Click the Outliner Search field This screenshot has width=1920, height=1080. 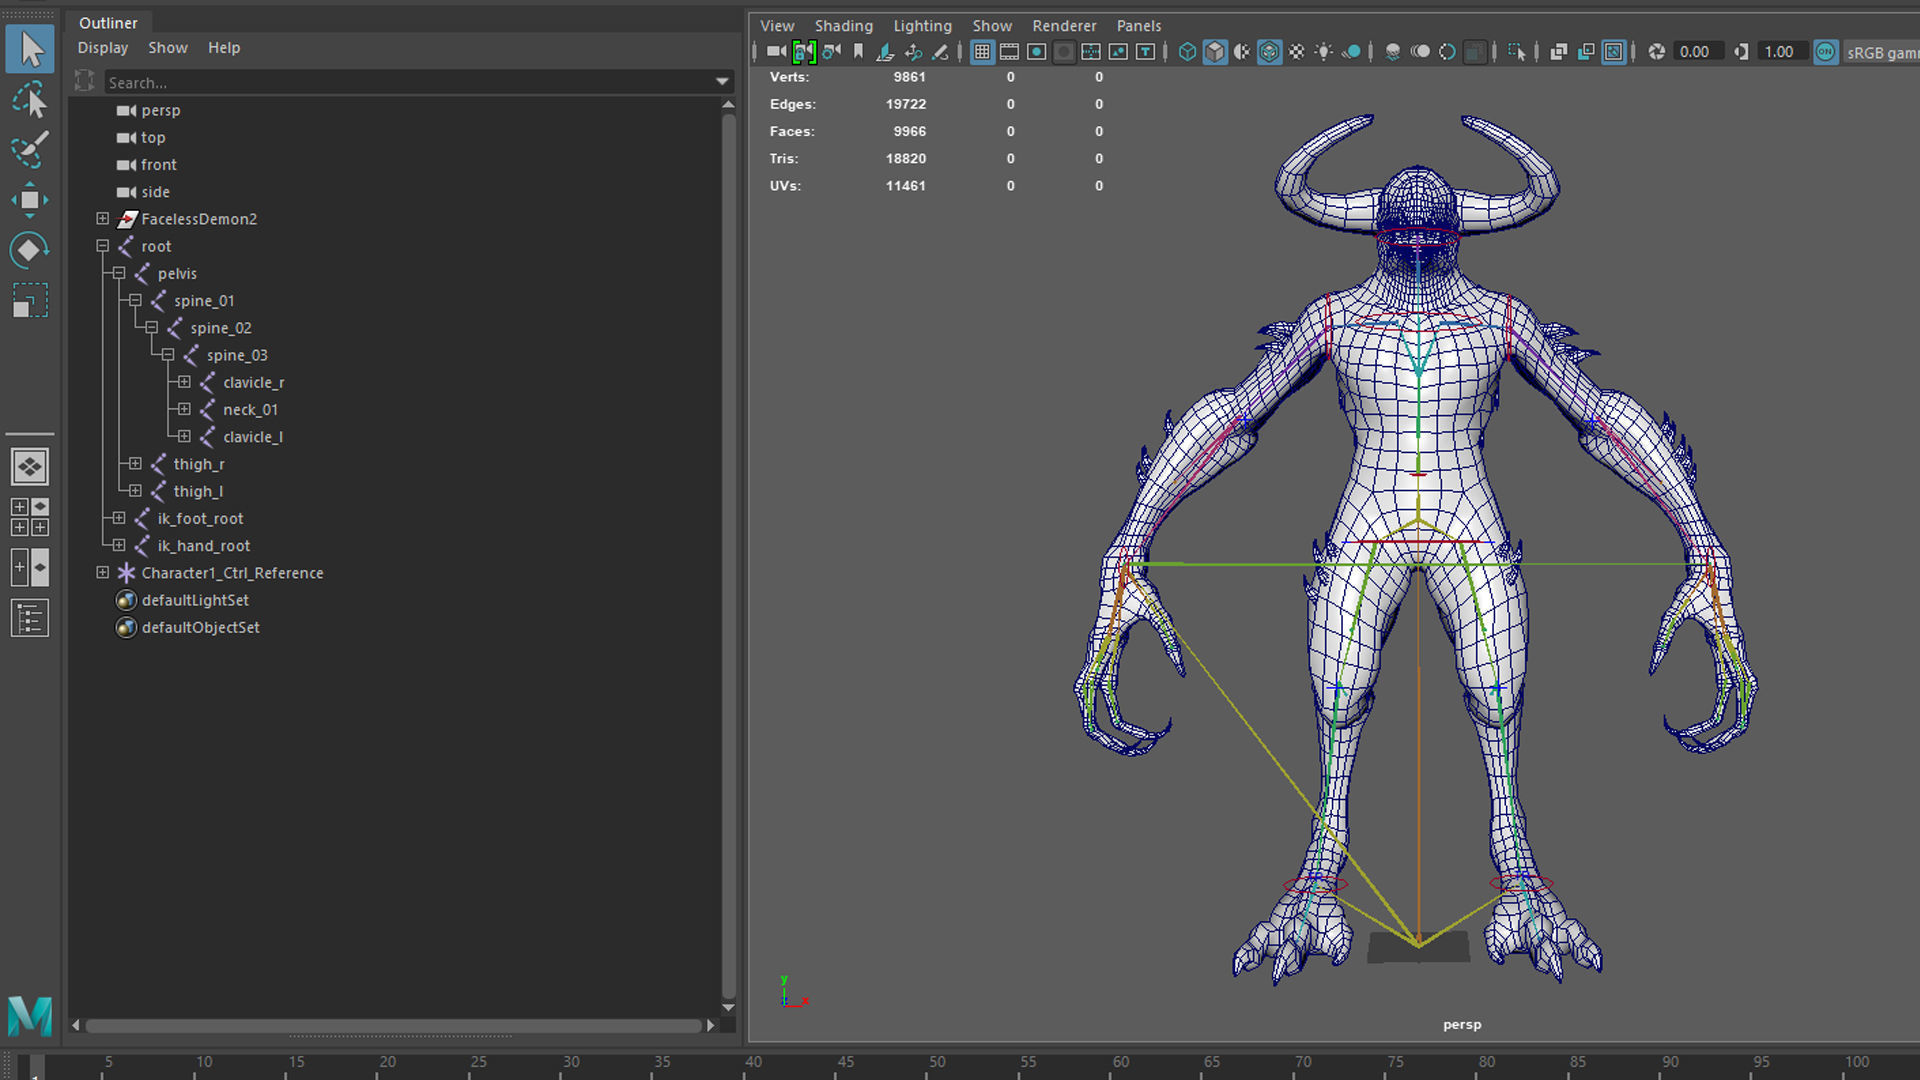tap(408, 82)
